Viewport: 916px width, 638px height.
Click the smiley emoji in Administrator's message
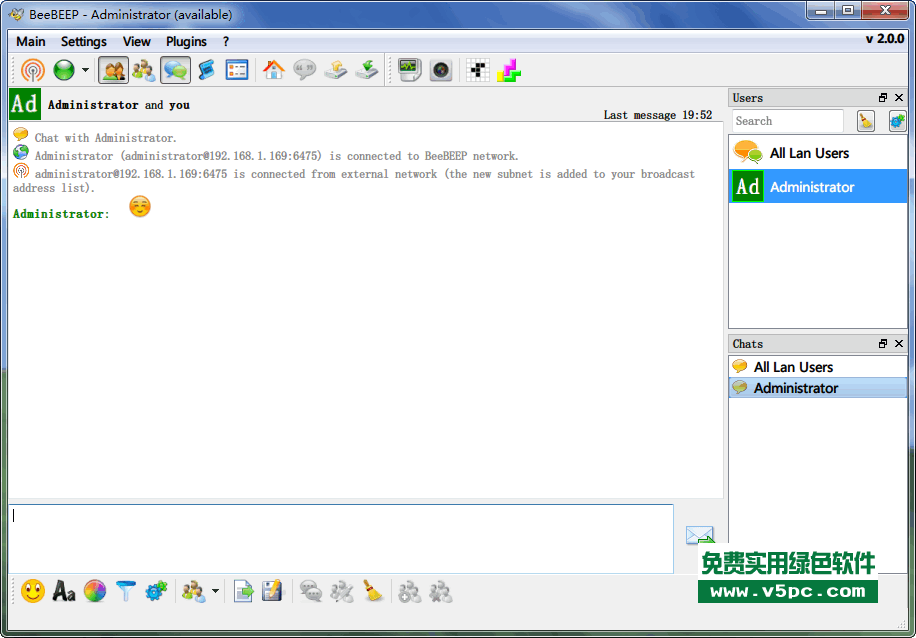coord(140,207)
